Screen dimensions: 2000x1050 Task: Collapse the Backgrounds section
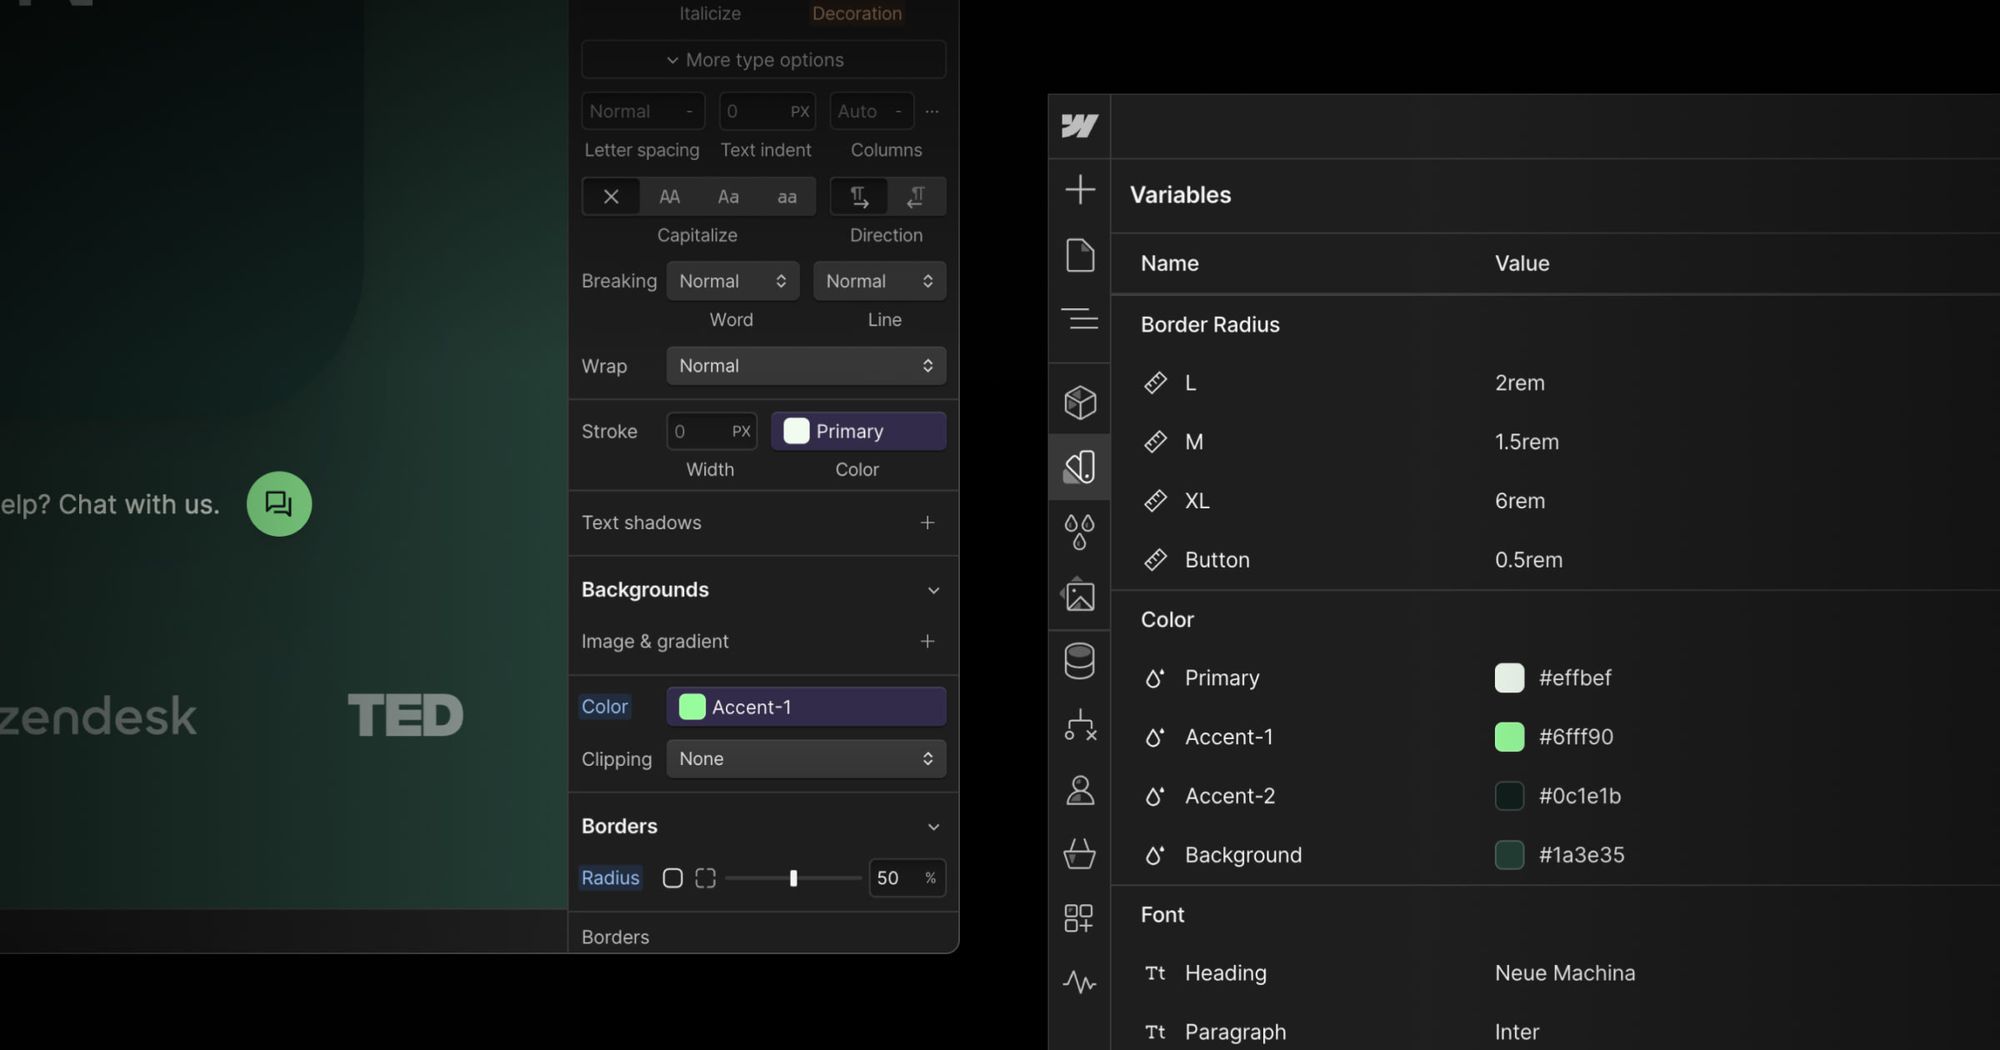[933, 590]
